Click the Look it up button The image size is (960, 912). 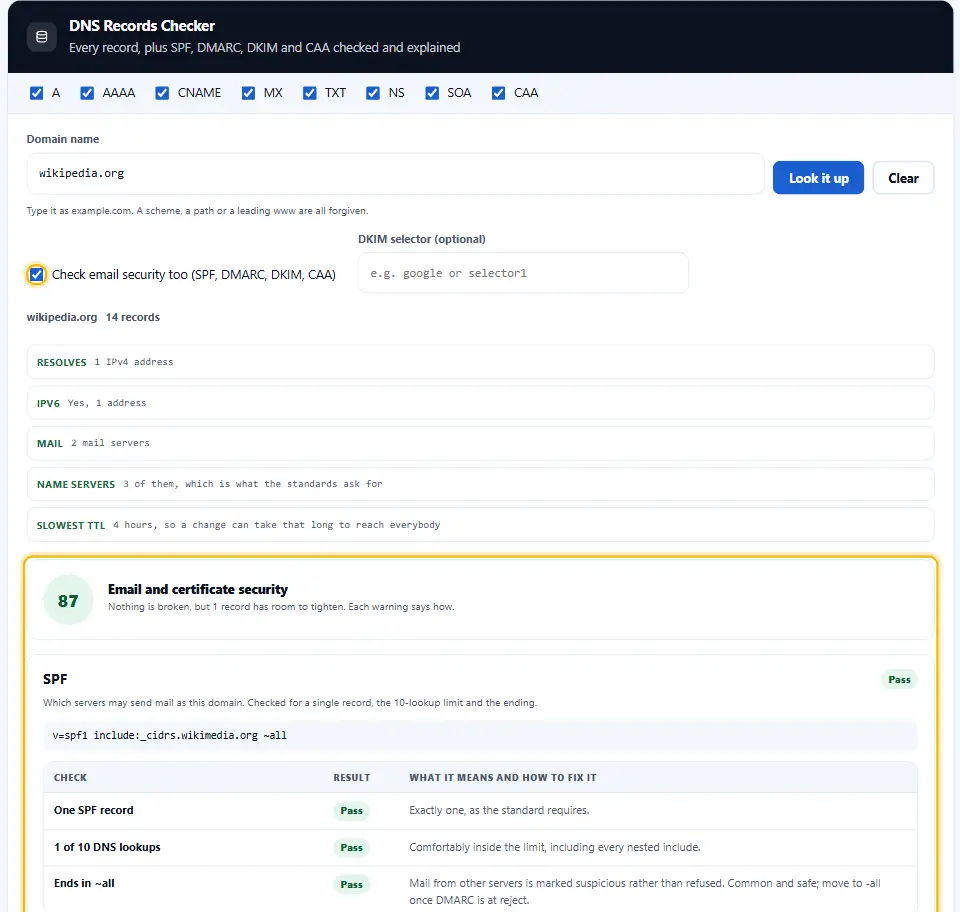[x=818, y=178]
